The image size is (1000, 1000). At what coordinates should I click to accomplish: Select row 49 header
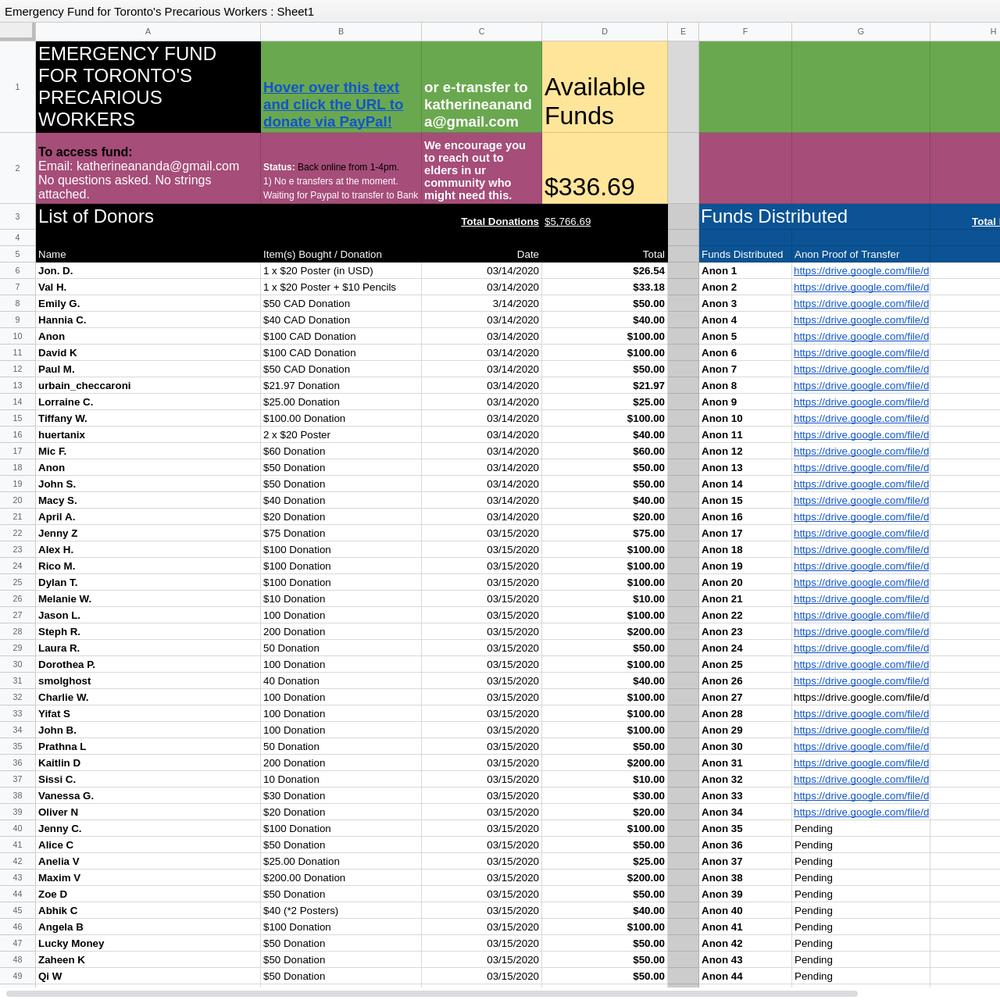17,976
